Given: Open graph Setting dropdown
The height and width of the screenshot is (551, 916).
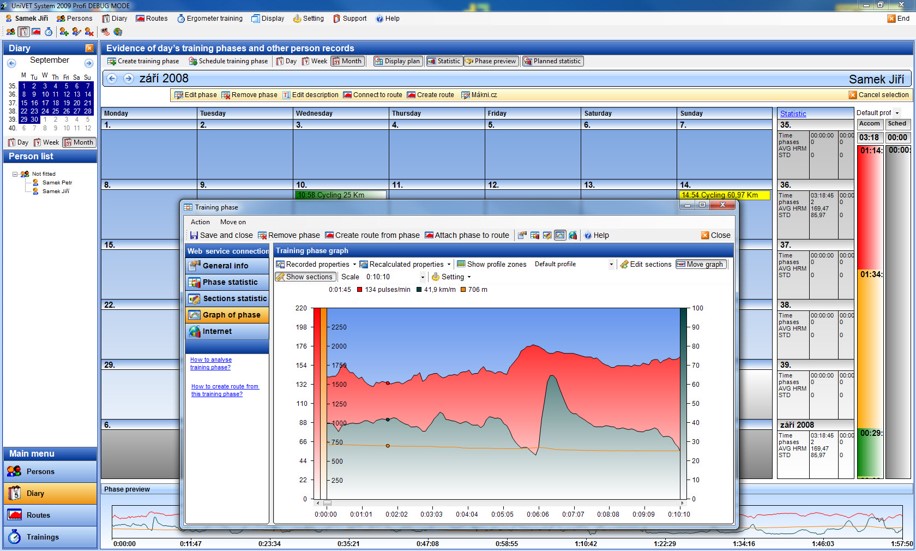Looking at the screenshot, I should pos(451,277).
